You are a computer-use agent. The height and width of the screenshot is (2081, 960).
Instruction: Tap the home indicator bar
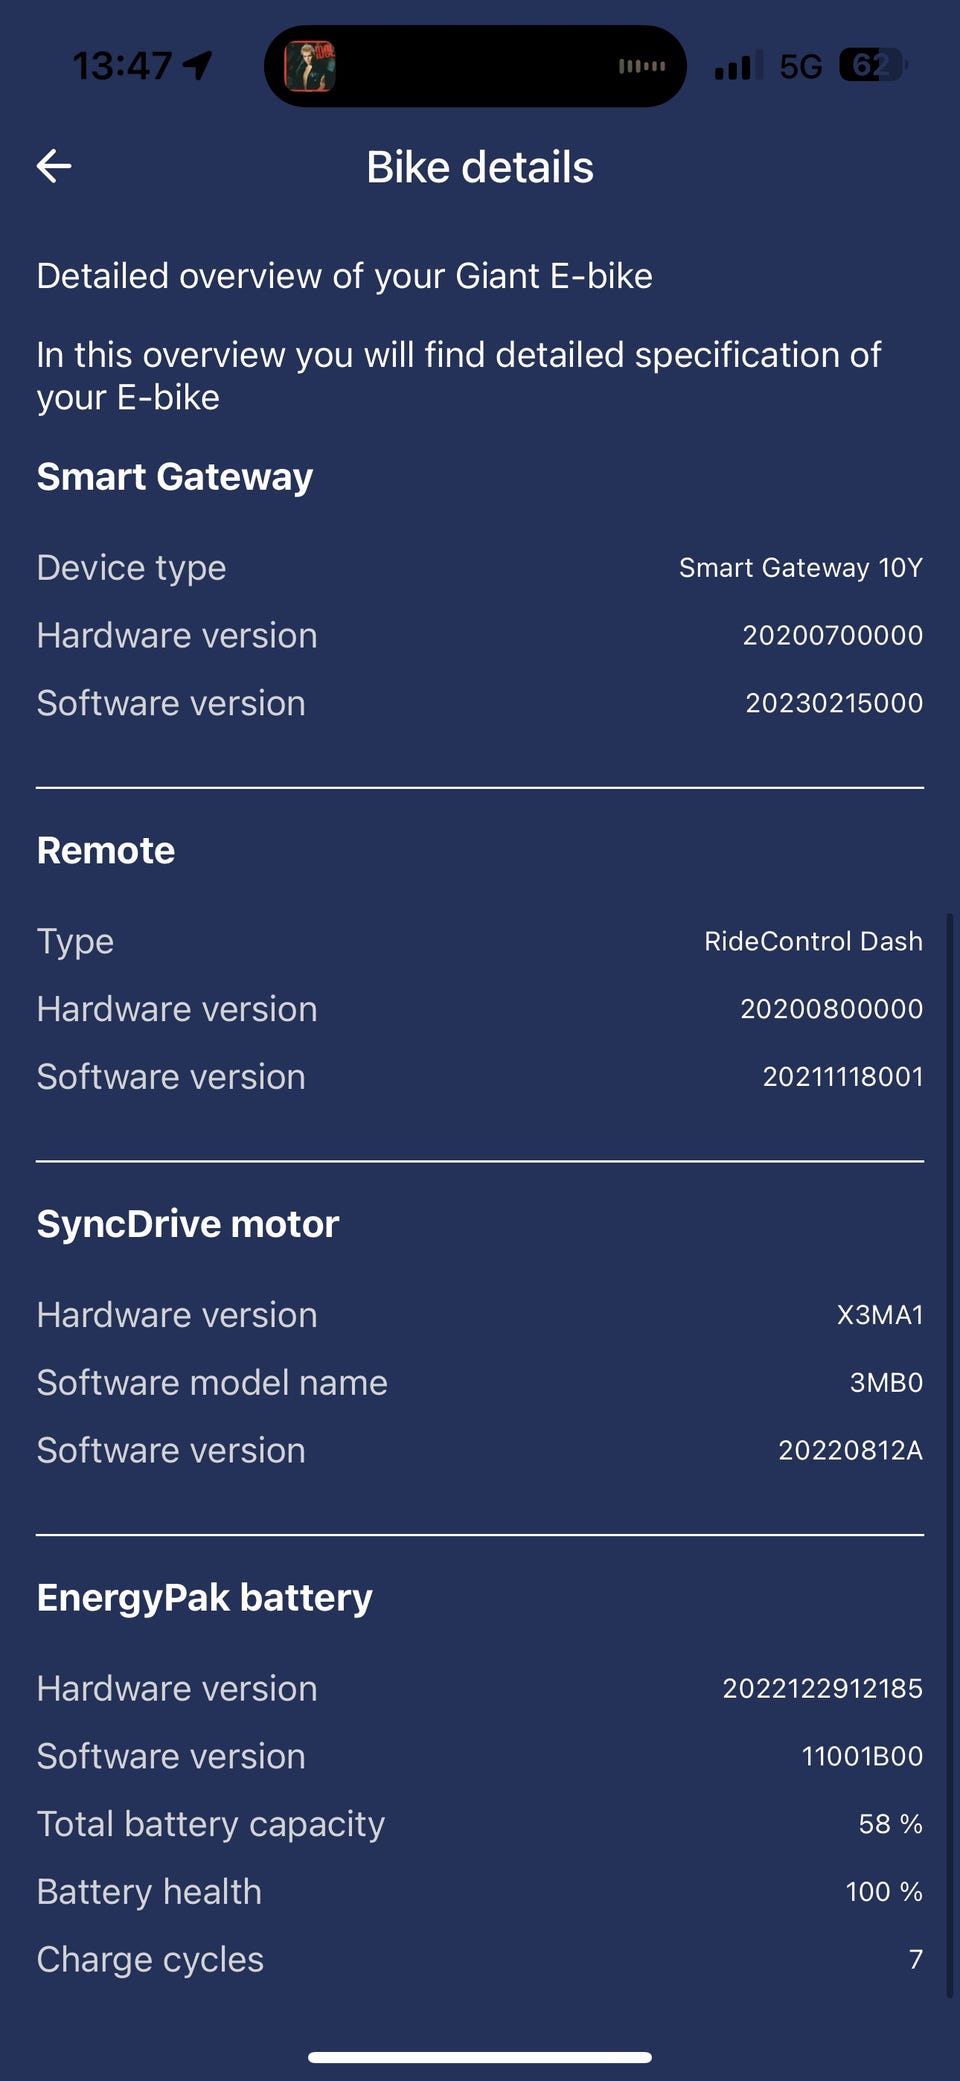coord(480,2057)
